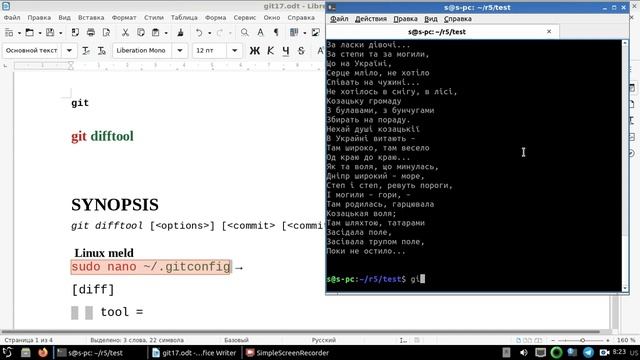Click the volume speaker tray icon
Viewport: 640px width, 360px height.
(523, 353)
